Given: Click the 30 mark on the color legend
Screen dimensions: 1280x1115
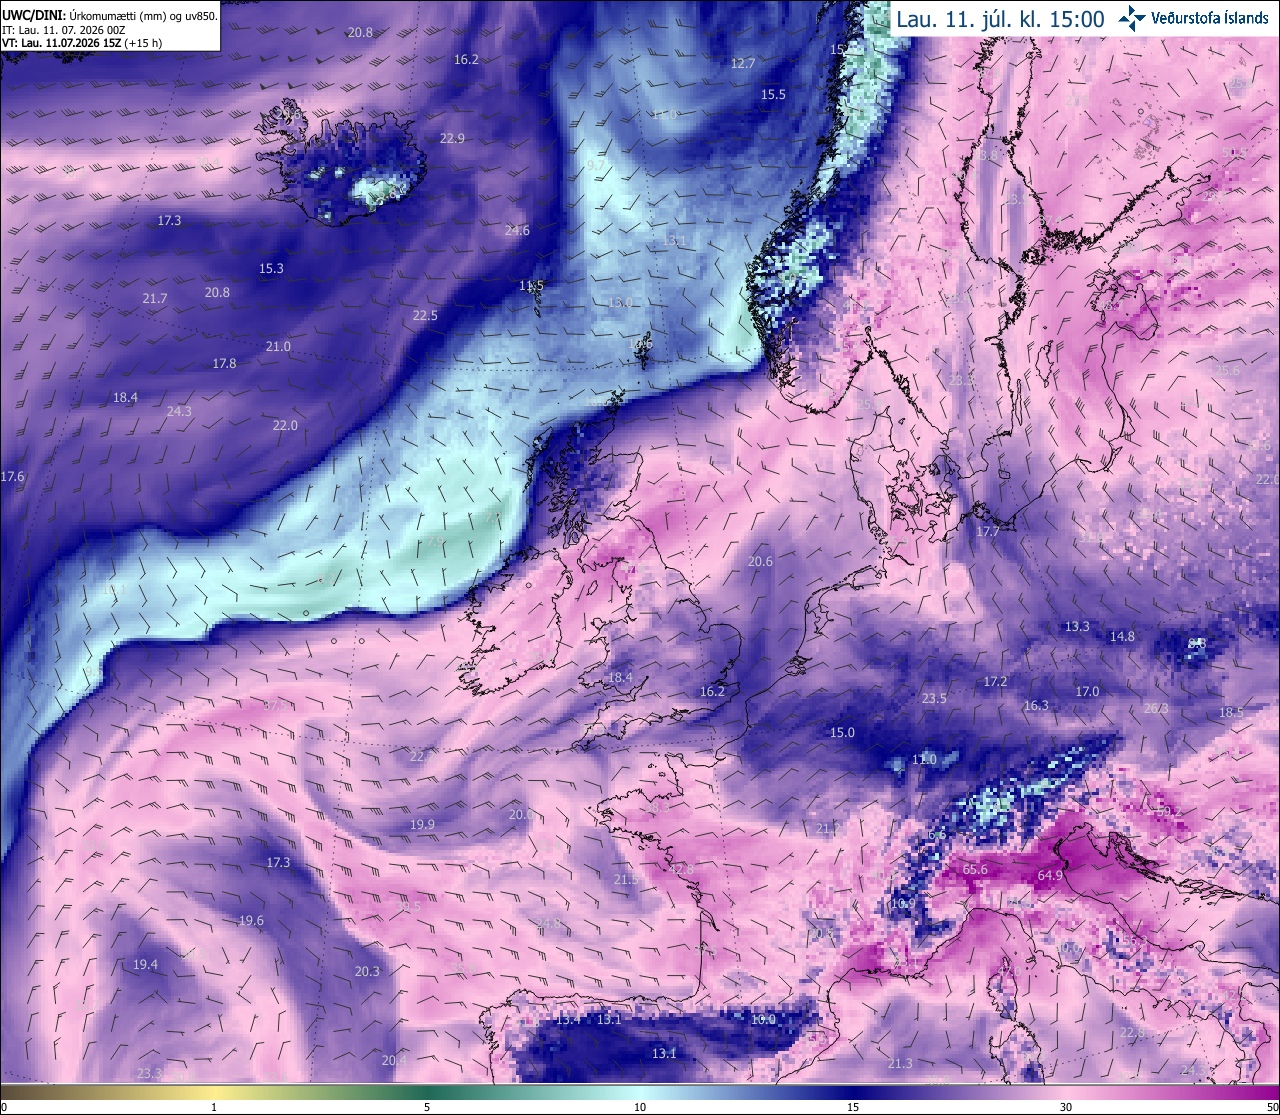Looking at the screenshot, I should click(x=1066, y=1107).
